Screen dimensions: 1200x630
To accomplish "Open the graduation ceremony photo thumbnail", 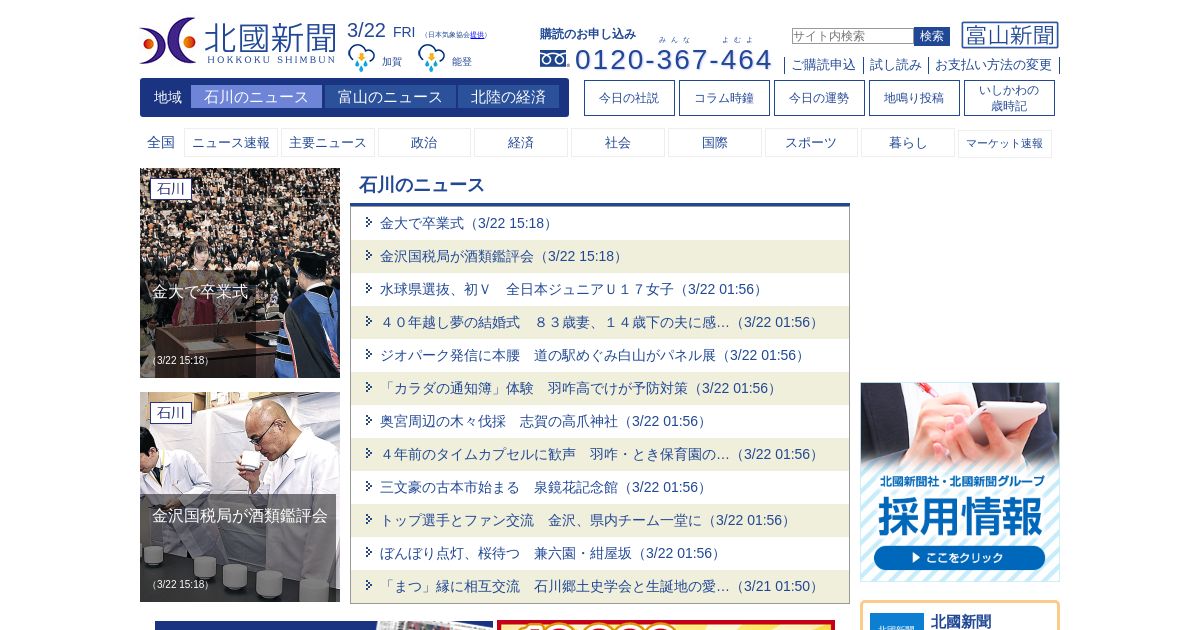I will 240,273.
